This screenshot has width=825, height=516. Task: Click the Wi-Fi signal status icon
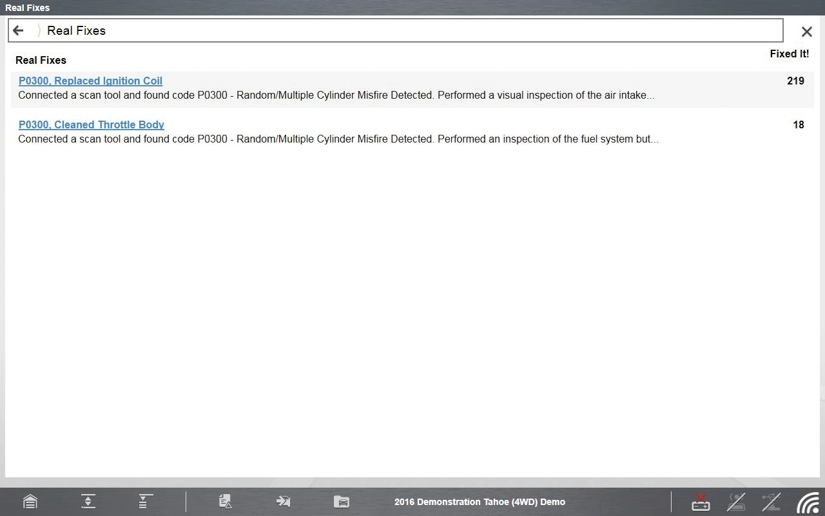(x=808, y=502)
